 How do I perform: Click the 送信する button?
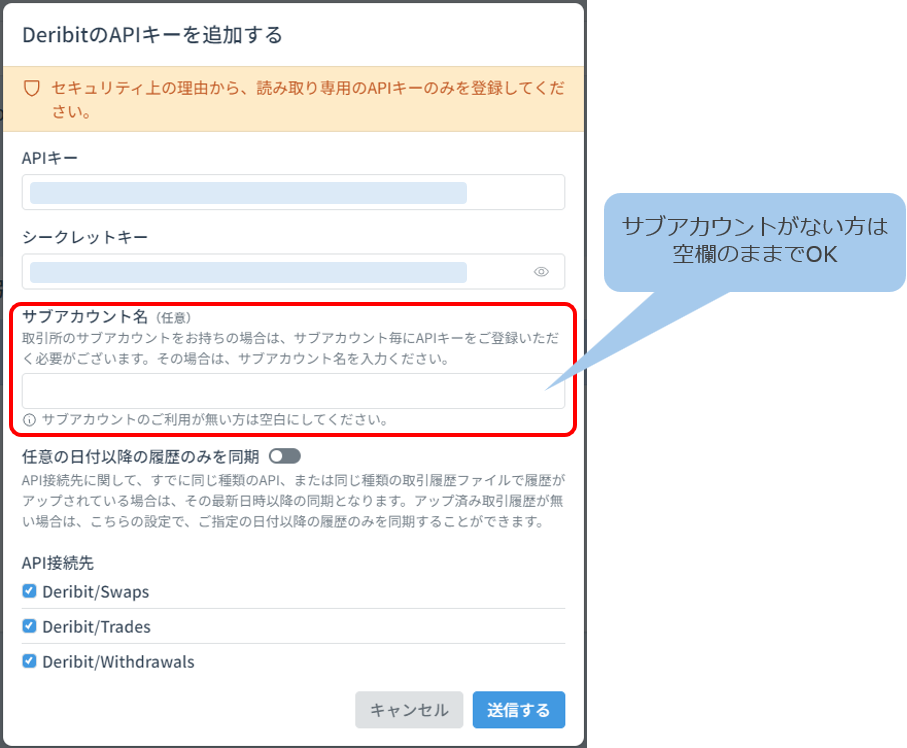[519, 710]
